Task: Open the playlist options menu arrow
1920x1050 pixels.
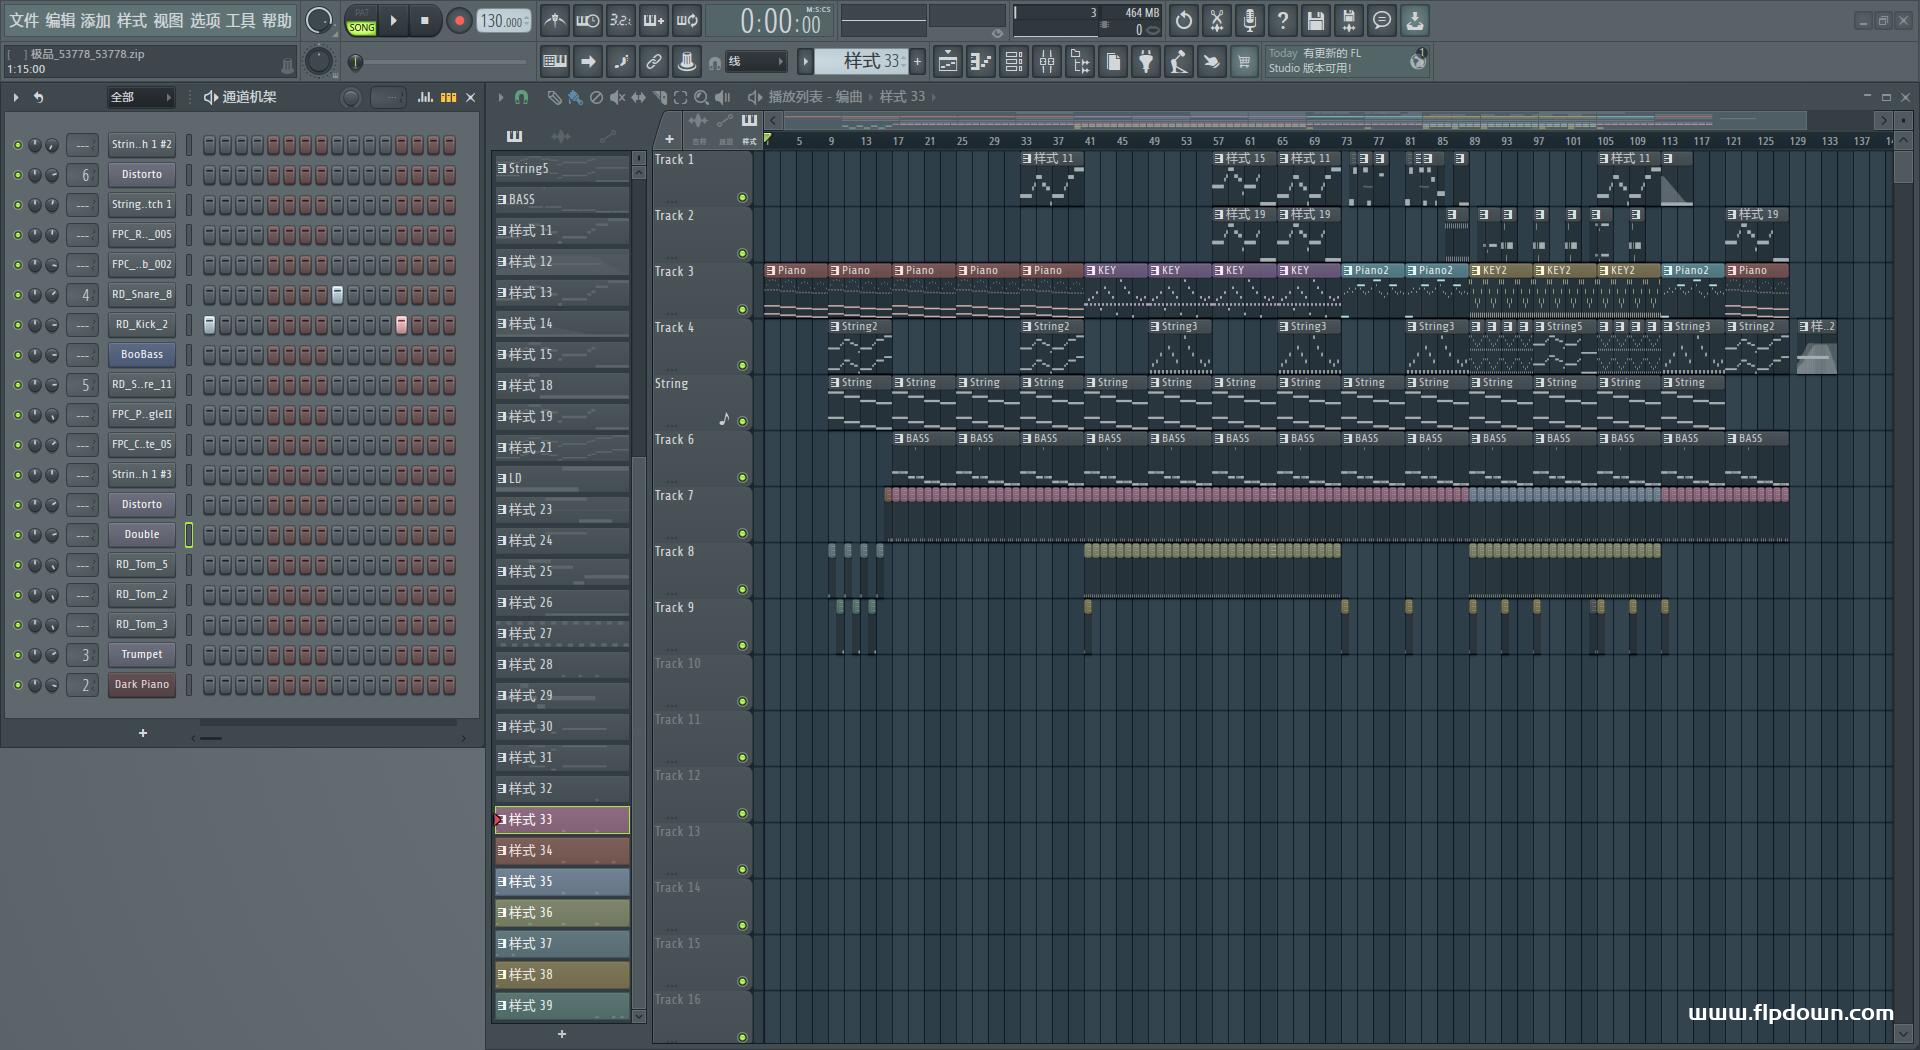Action: 501,97
